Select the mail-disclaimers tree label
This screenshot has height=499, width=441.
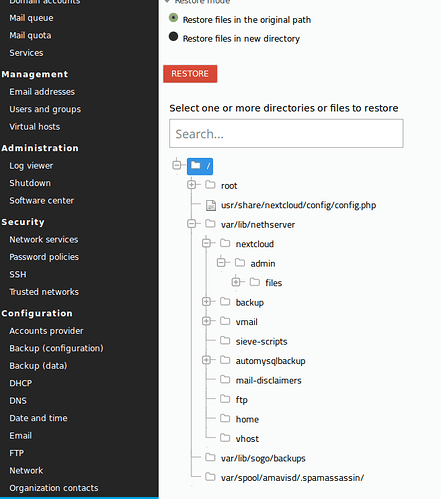click(268, 381)
